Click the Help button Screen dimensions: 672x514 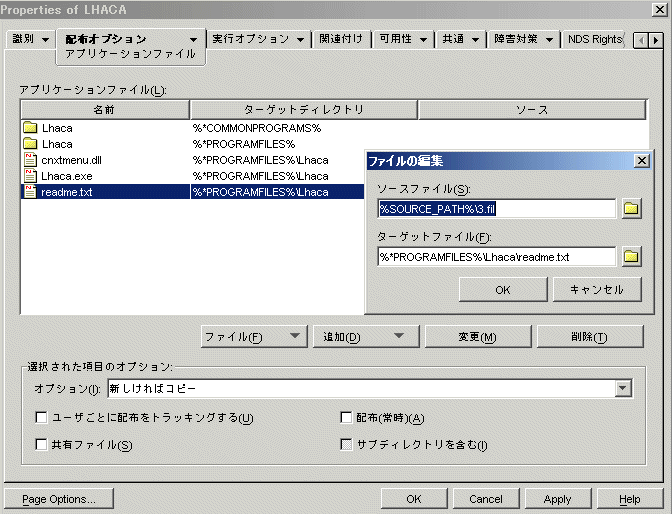click(630, 499)
